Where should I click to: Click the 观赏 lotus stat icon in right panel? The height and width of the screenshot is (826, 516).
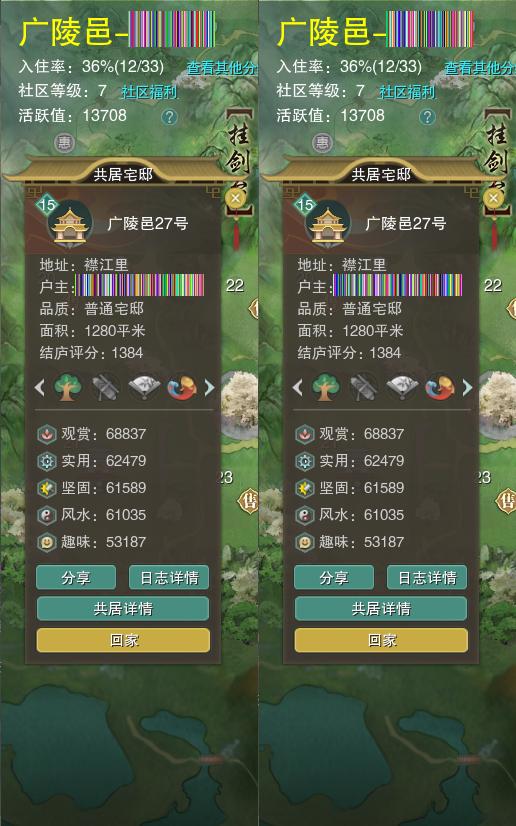pos(304,434)
